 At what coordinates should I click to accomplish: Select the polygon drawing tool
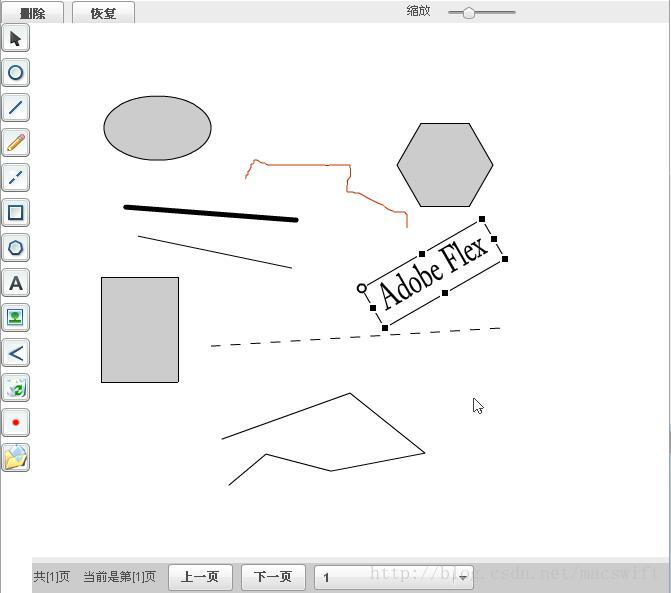pyautogui.click(x=16, y=248)
